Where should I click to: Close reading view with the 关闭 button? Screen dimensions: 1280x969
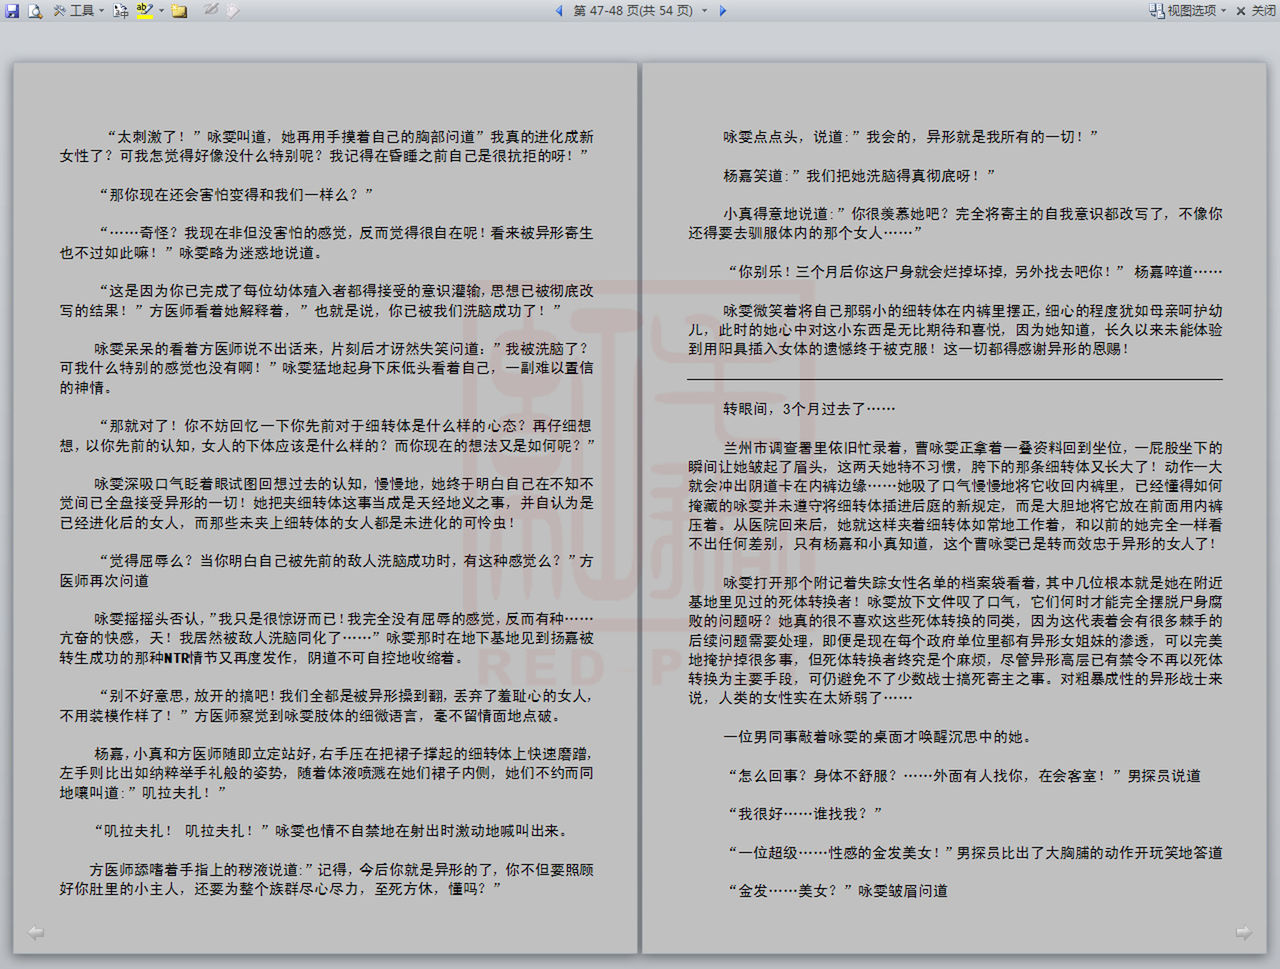[1256, 11]
